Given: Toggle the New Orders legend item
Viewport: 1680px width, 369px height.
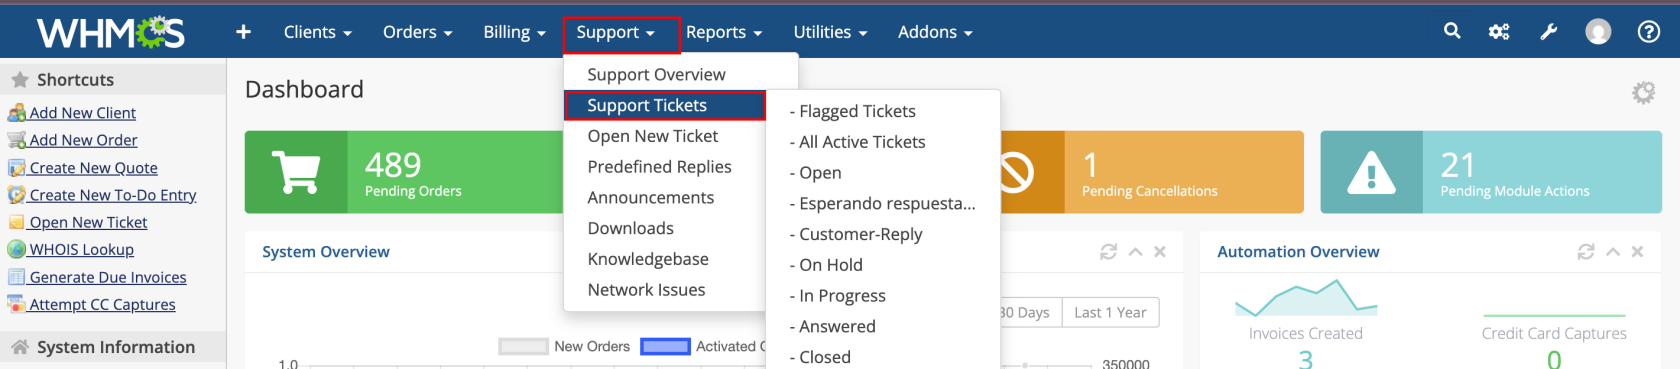Looking at the screenshot, I should pyautogui.click(x=565, y=346).
